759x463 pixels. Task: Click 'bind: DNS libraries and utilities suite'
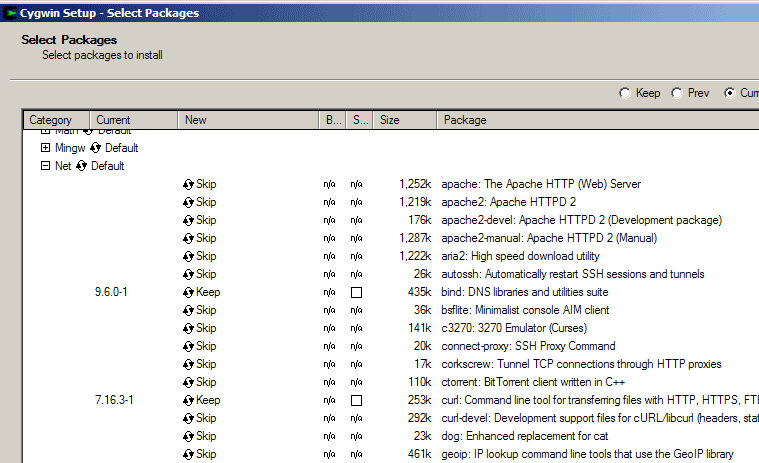tap(525, 292)
